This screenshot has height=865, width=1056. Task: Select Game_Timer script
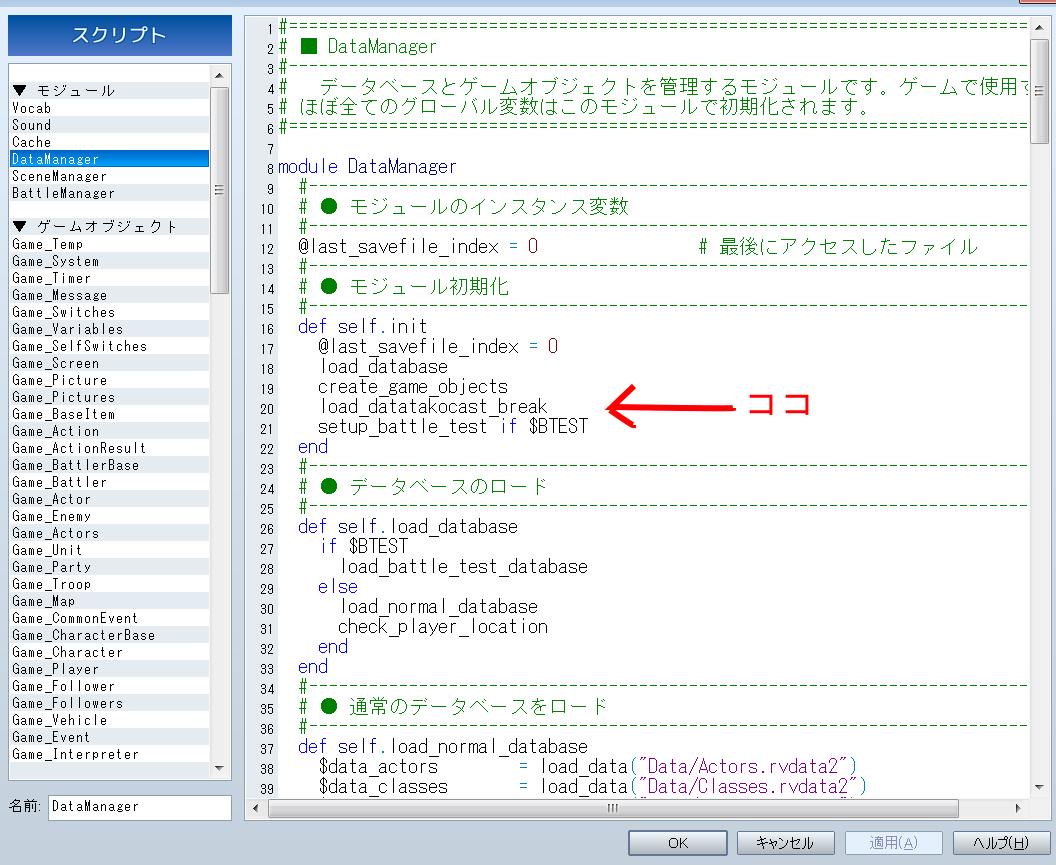click(110, 278)
